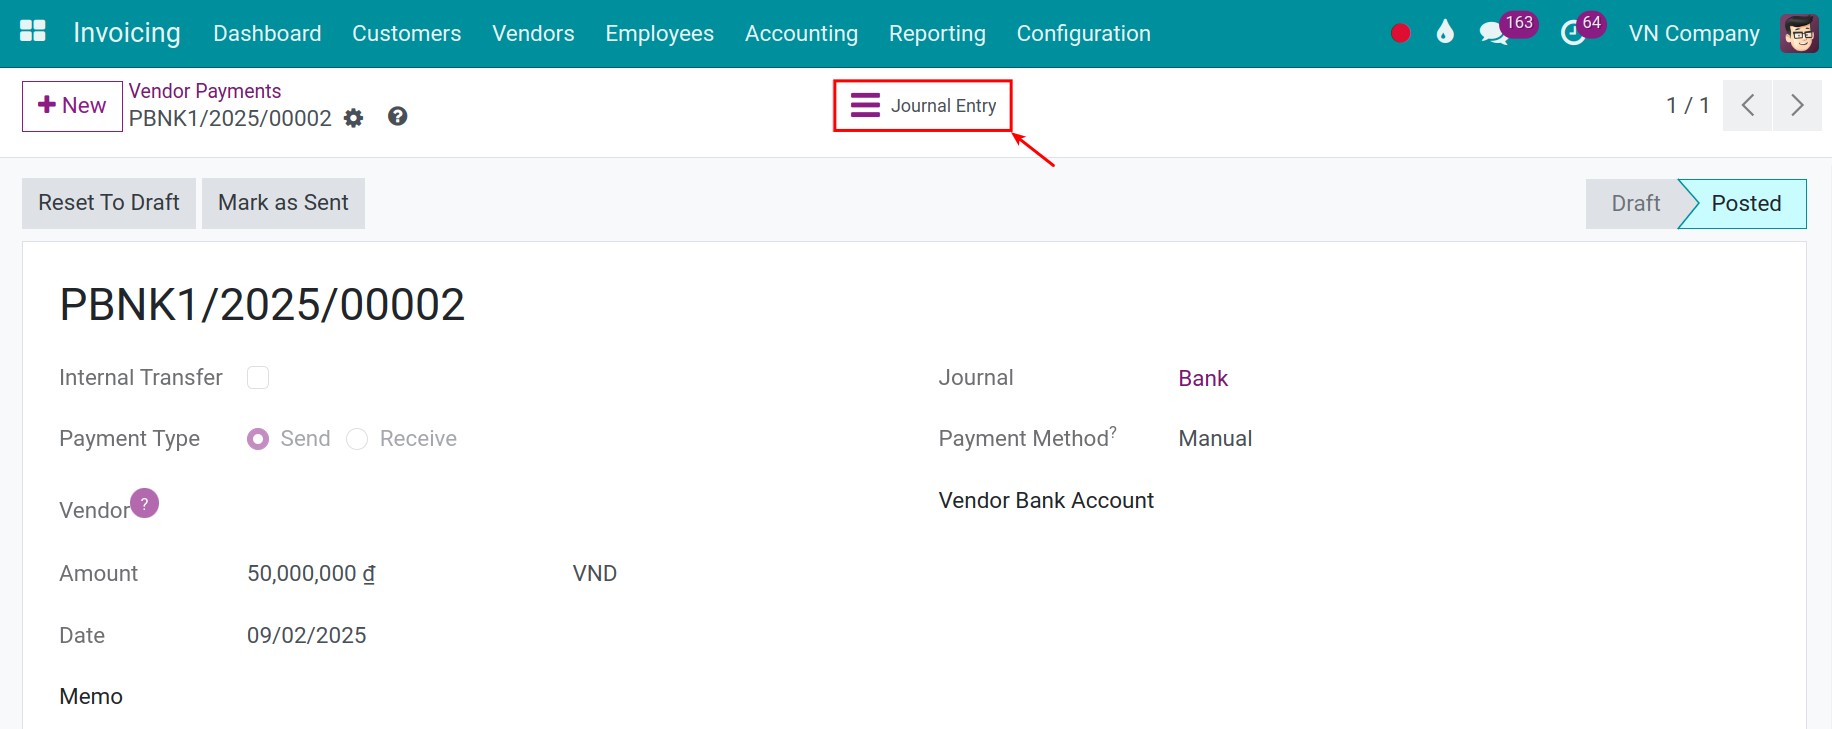The width and height of the screenshot is (1832, 729).
Task: Click the Draft status stage
Action: (1635, 204)
